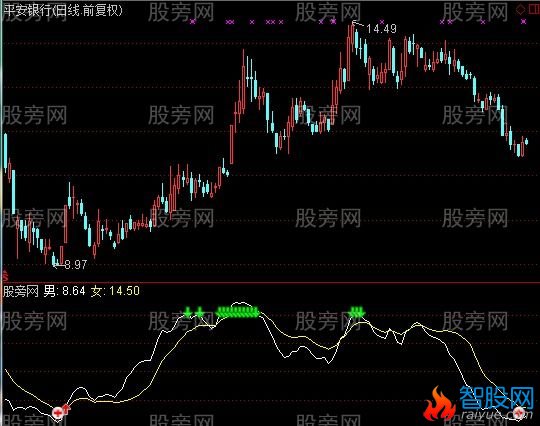Click the long cluster of green down arrows

point(238,312)
